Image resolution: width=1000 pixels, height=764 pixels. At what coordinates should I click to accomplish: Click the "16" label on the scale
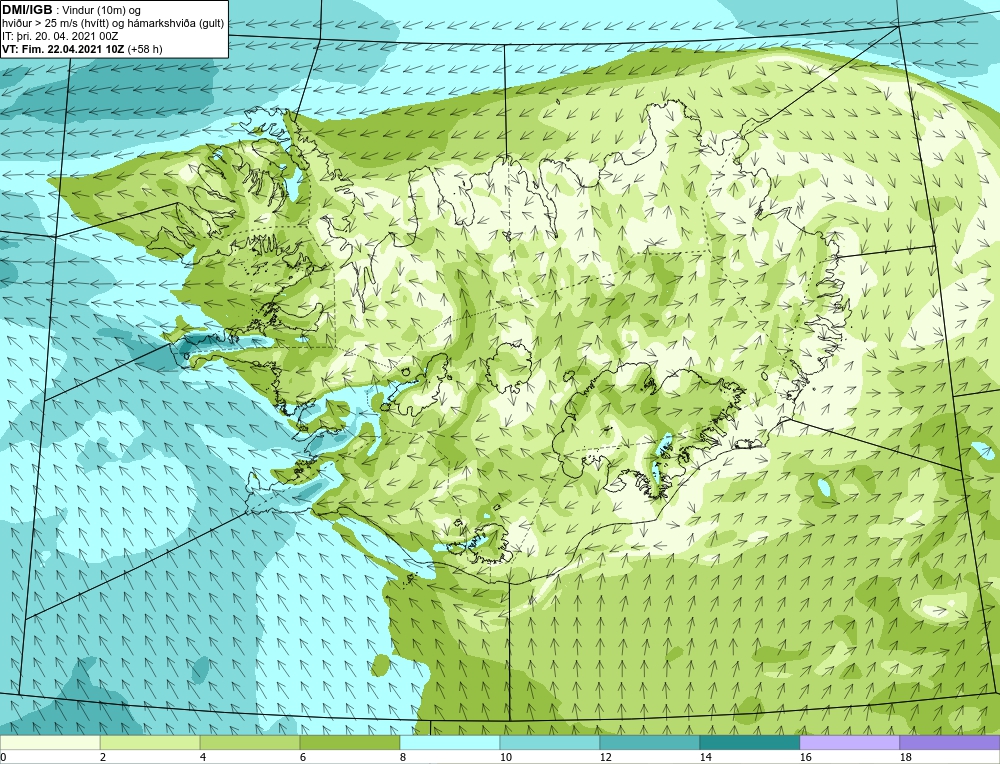(806, 757)
